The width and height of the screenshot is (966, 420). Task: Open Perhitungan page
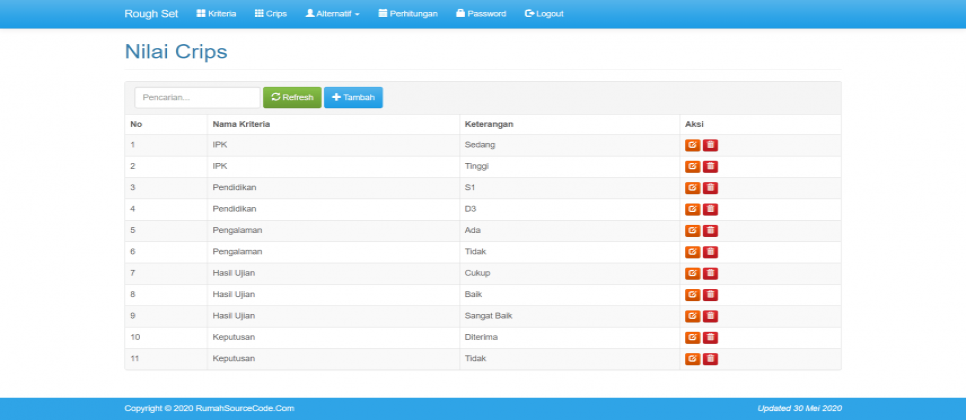point(408,14)
